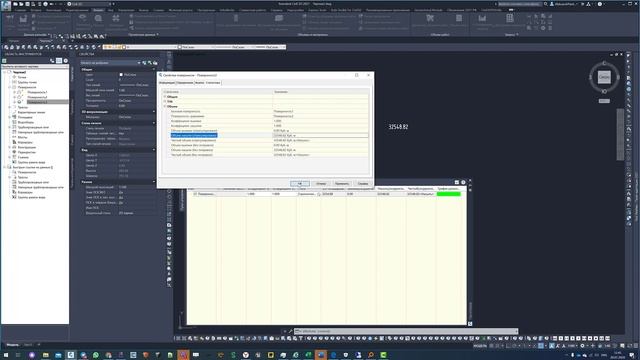Image resolution: width=640 pixels, height=360 pixels.
Task: Click the Поверхность1 surface icon in the tree
Action: click(20, 92)
